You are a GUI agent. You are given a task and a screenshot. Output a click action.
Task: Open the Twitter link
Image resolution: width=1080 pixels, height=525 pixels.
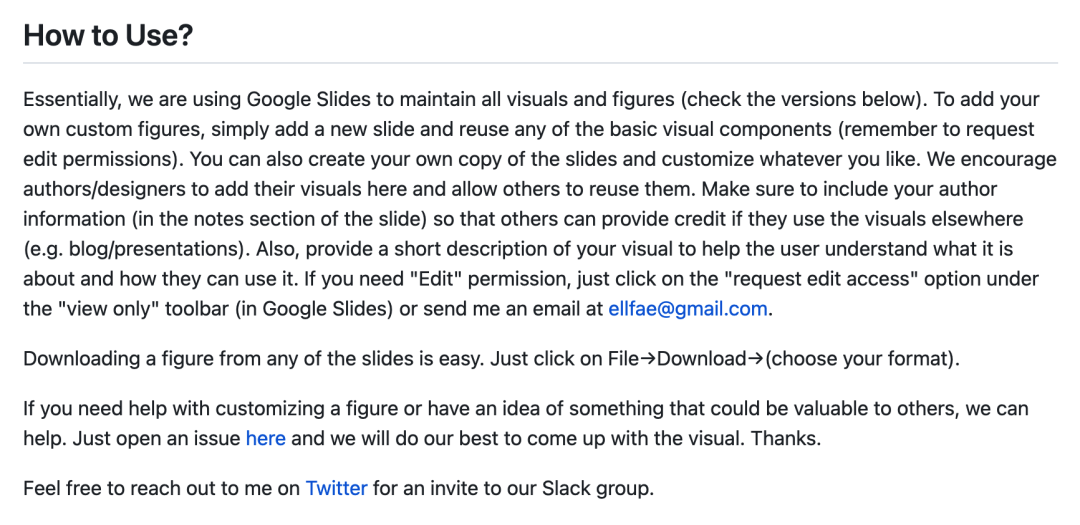[336, 488]
